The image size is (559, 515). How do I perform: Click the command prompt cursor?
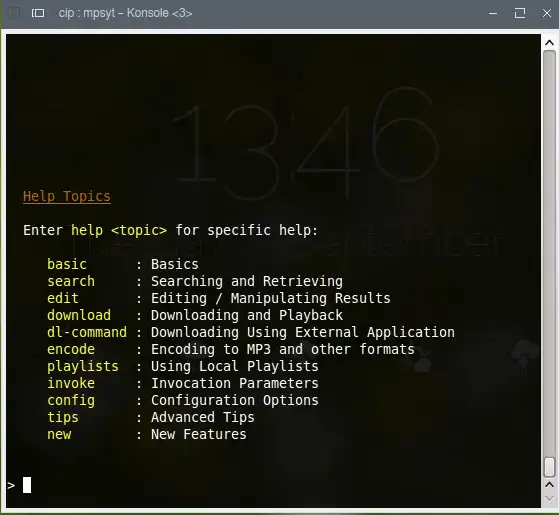[27, 485]
